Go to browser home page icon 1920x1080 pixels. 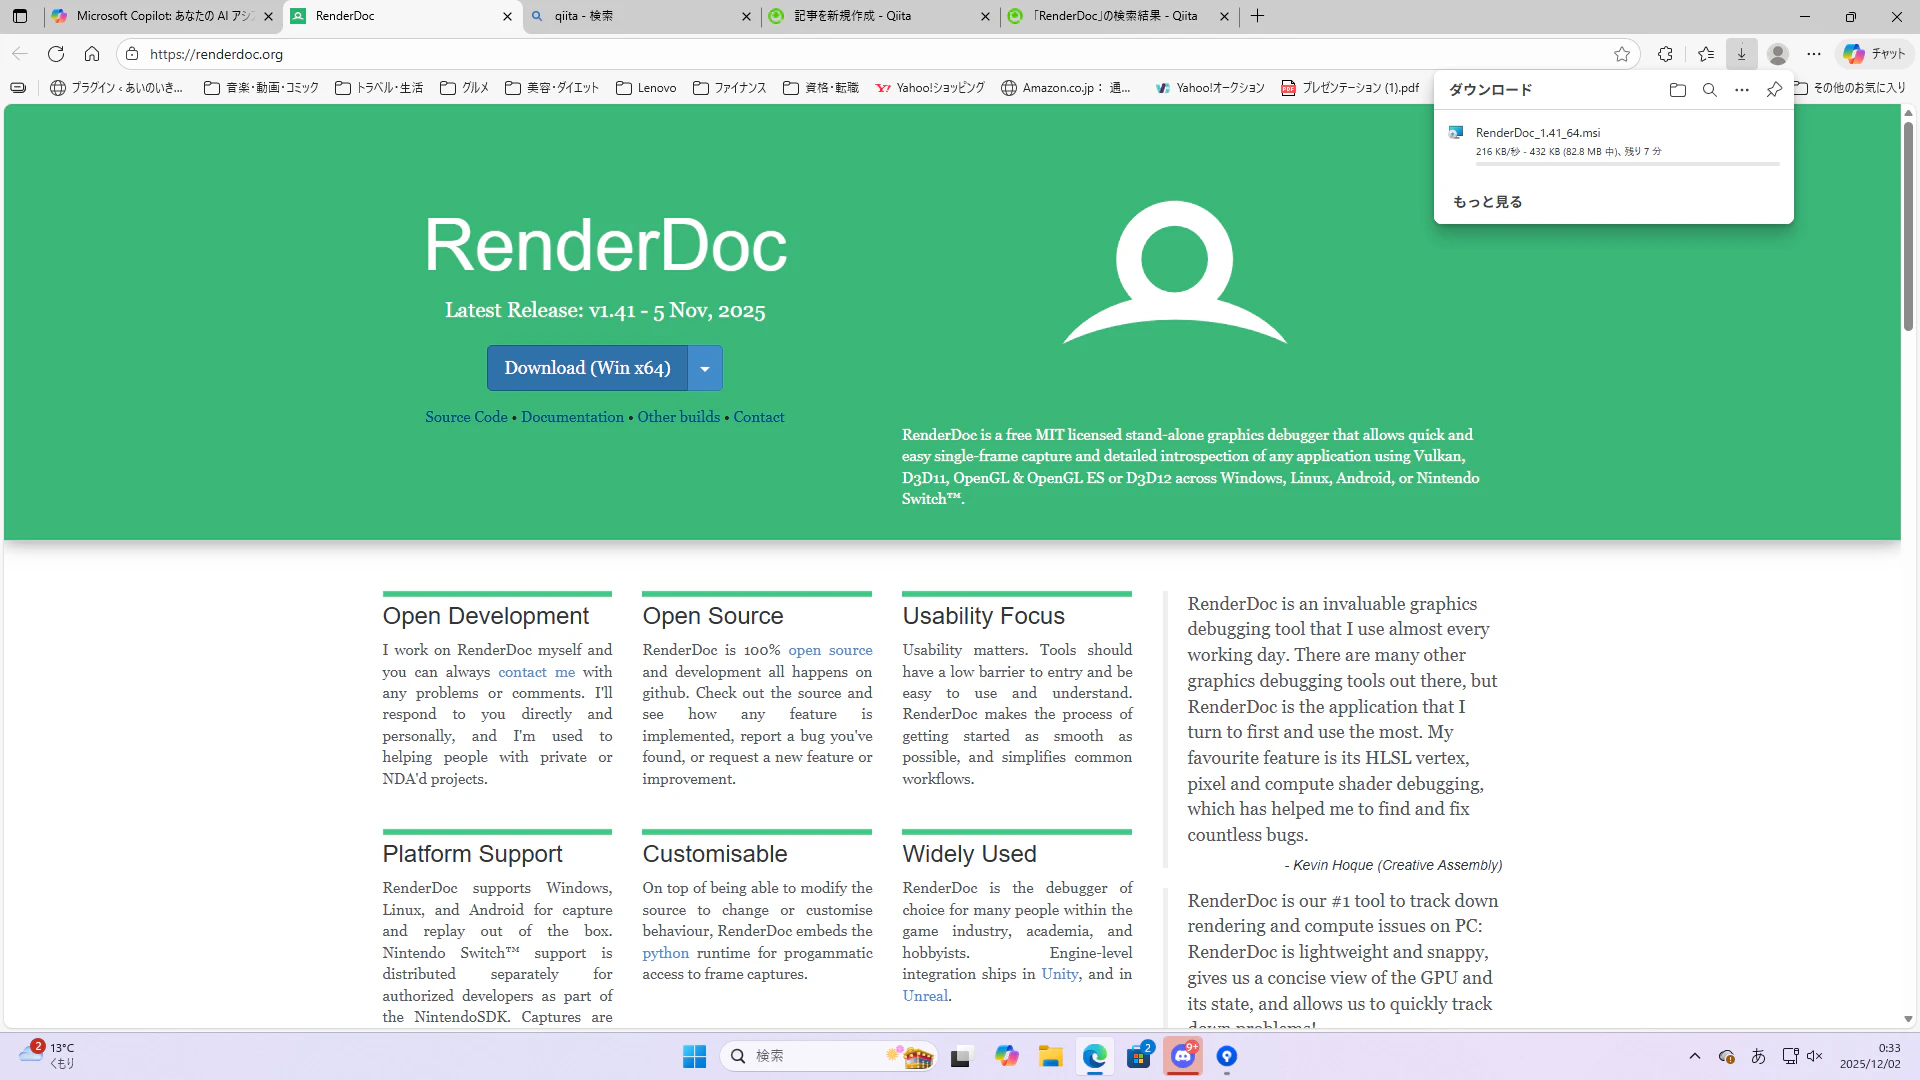[92, 54]
